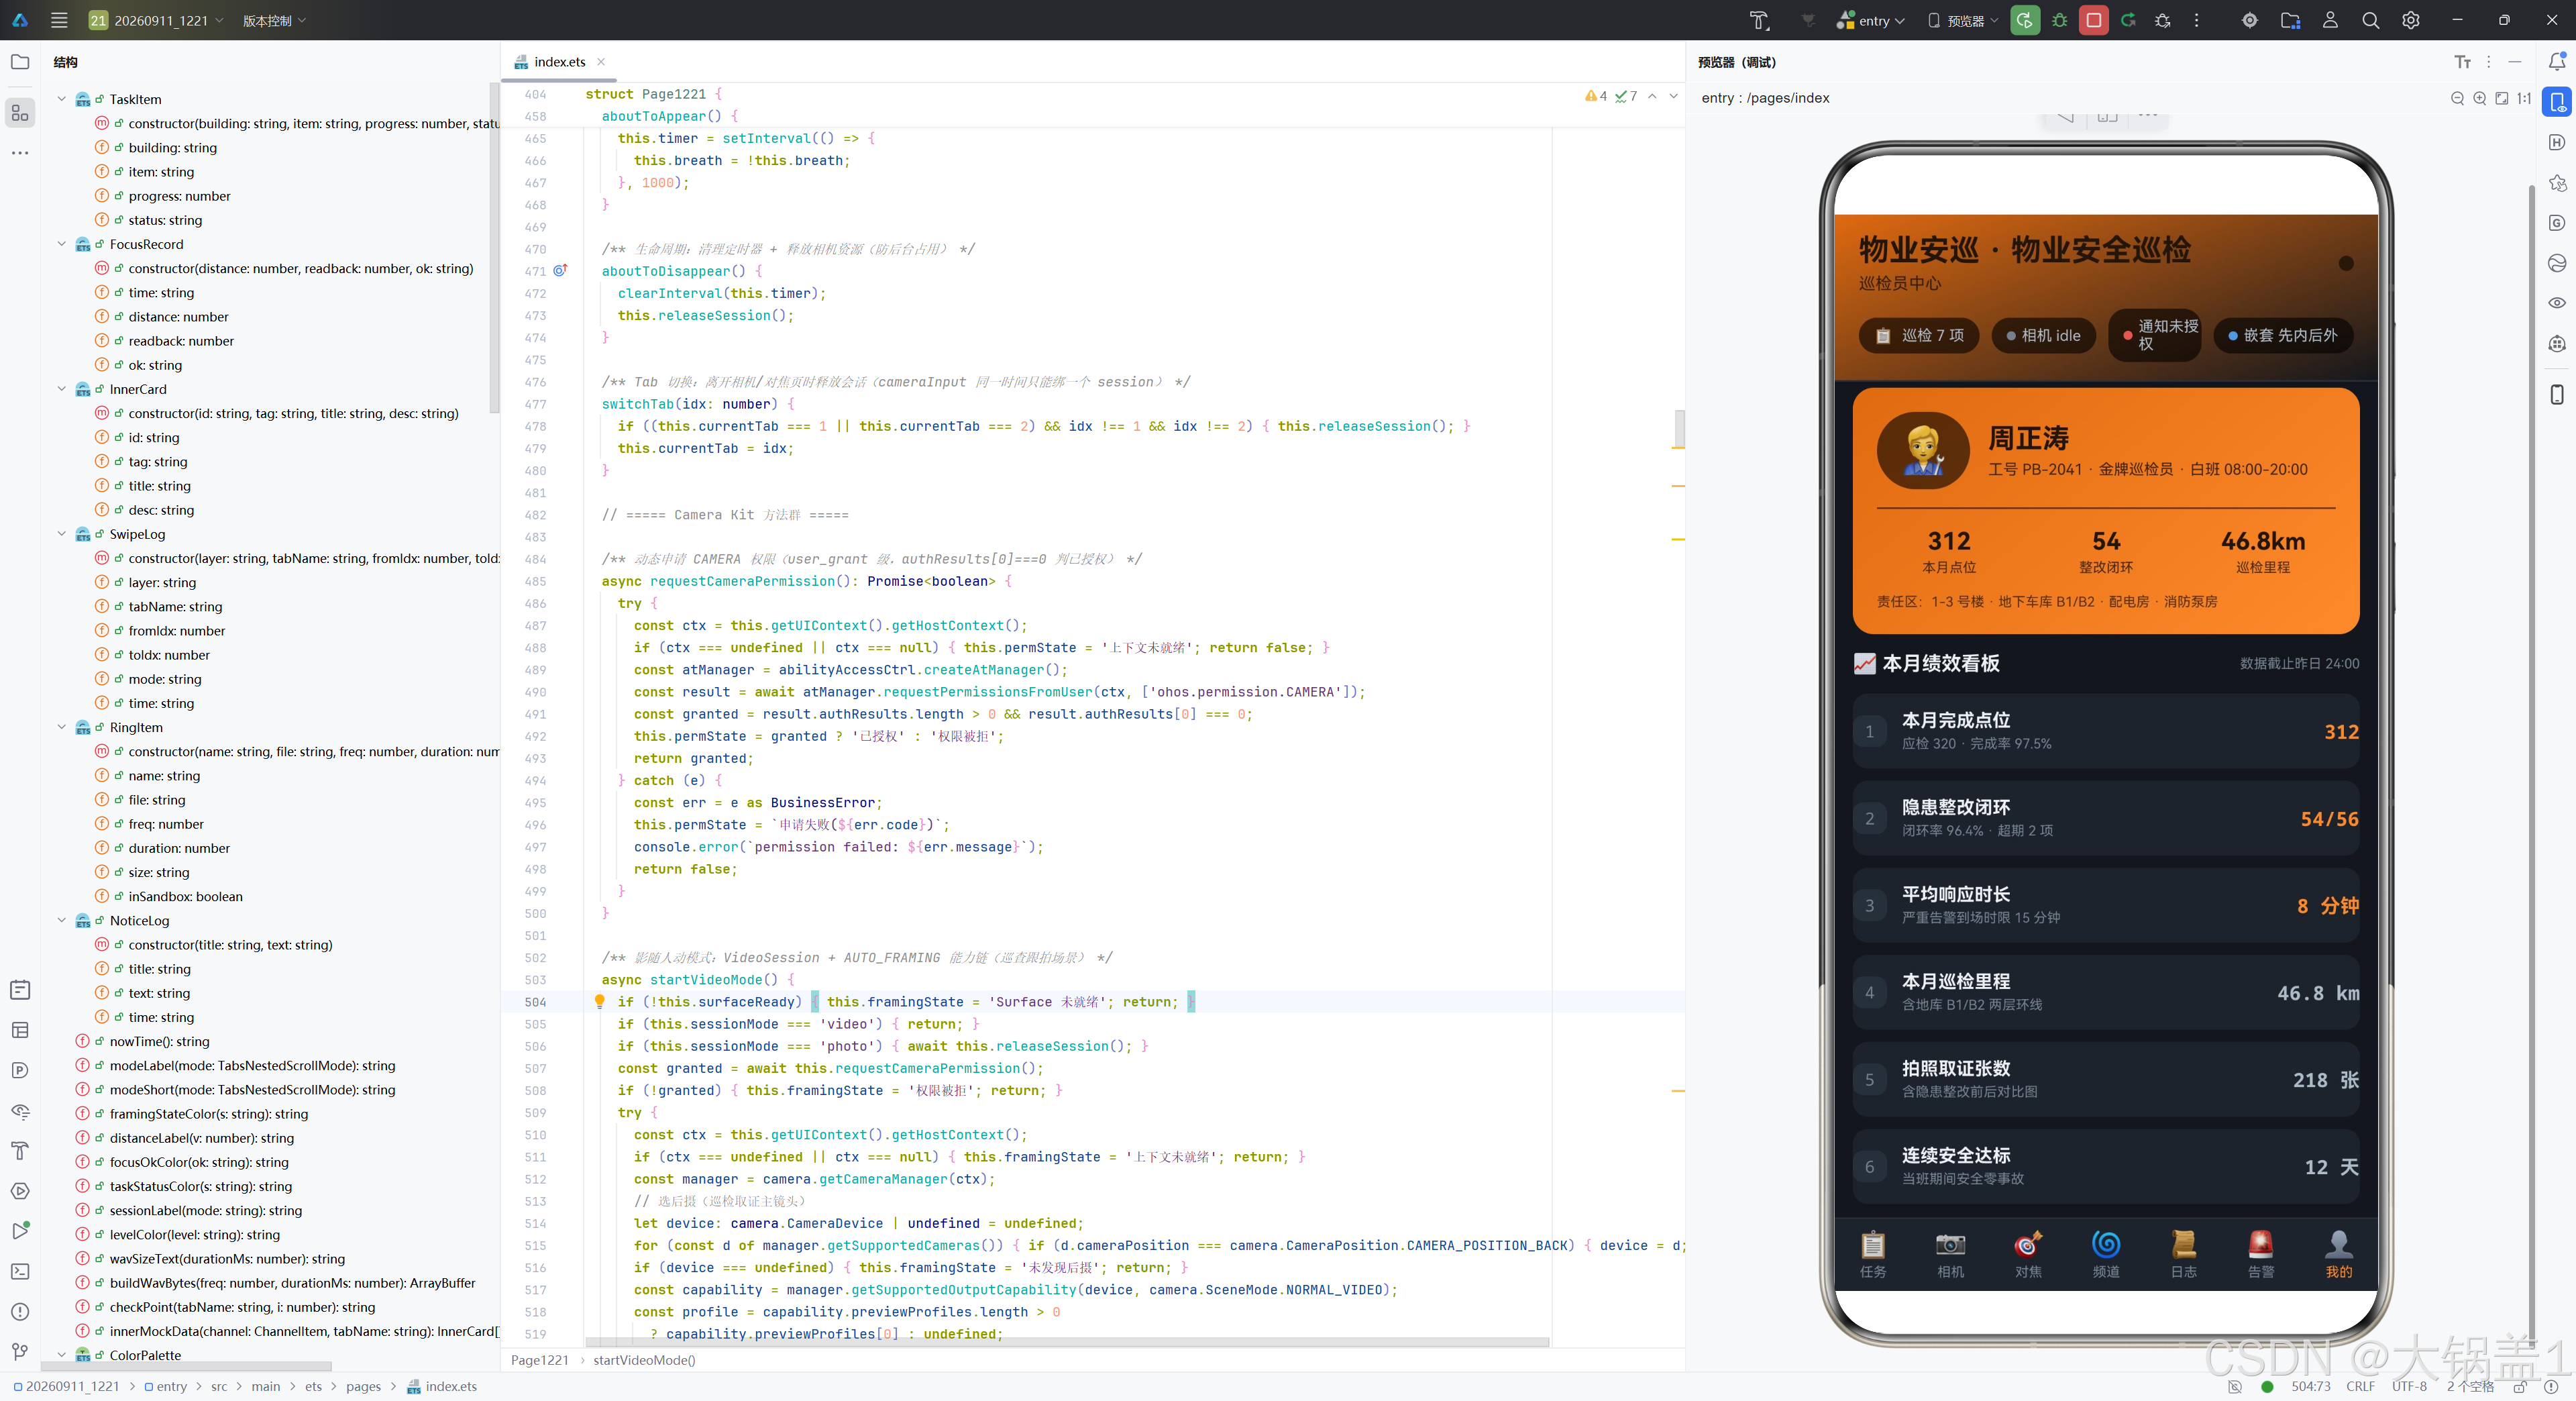Close the index.ets tab
Viewport: 2576px width, 1401px height.
pos(601,62)
